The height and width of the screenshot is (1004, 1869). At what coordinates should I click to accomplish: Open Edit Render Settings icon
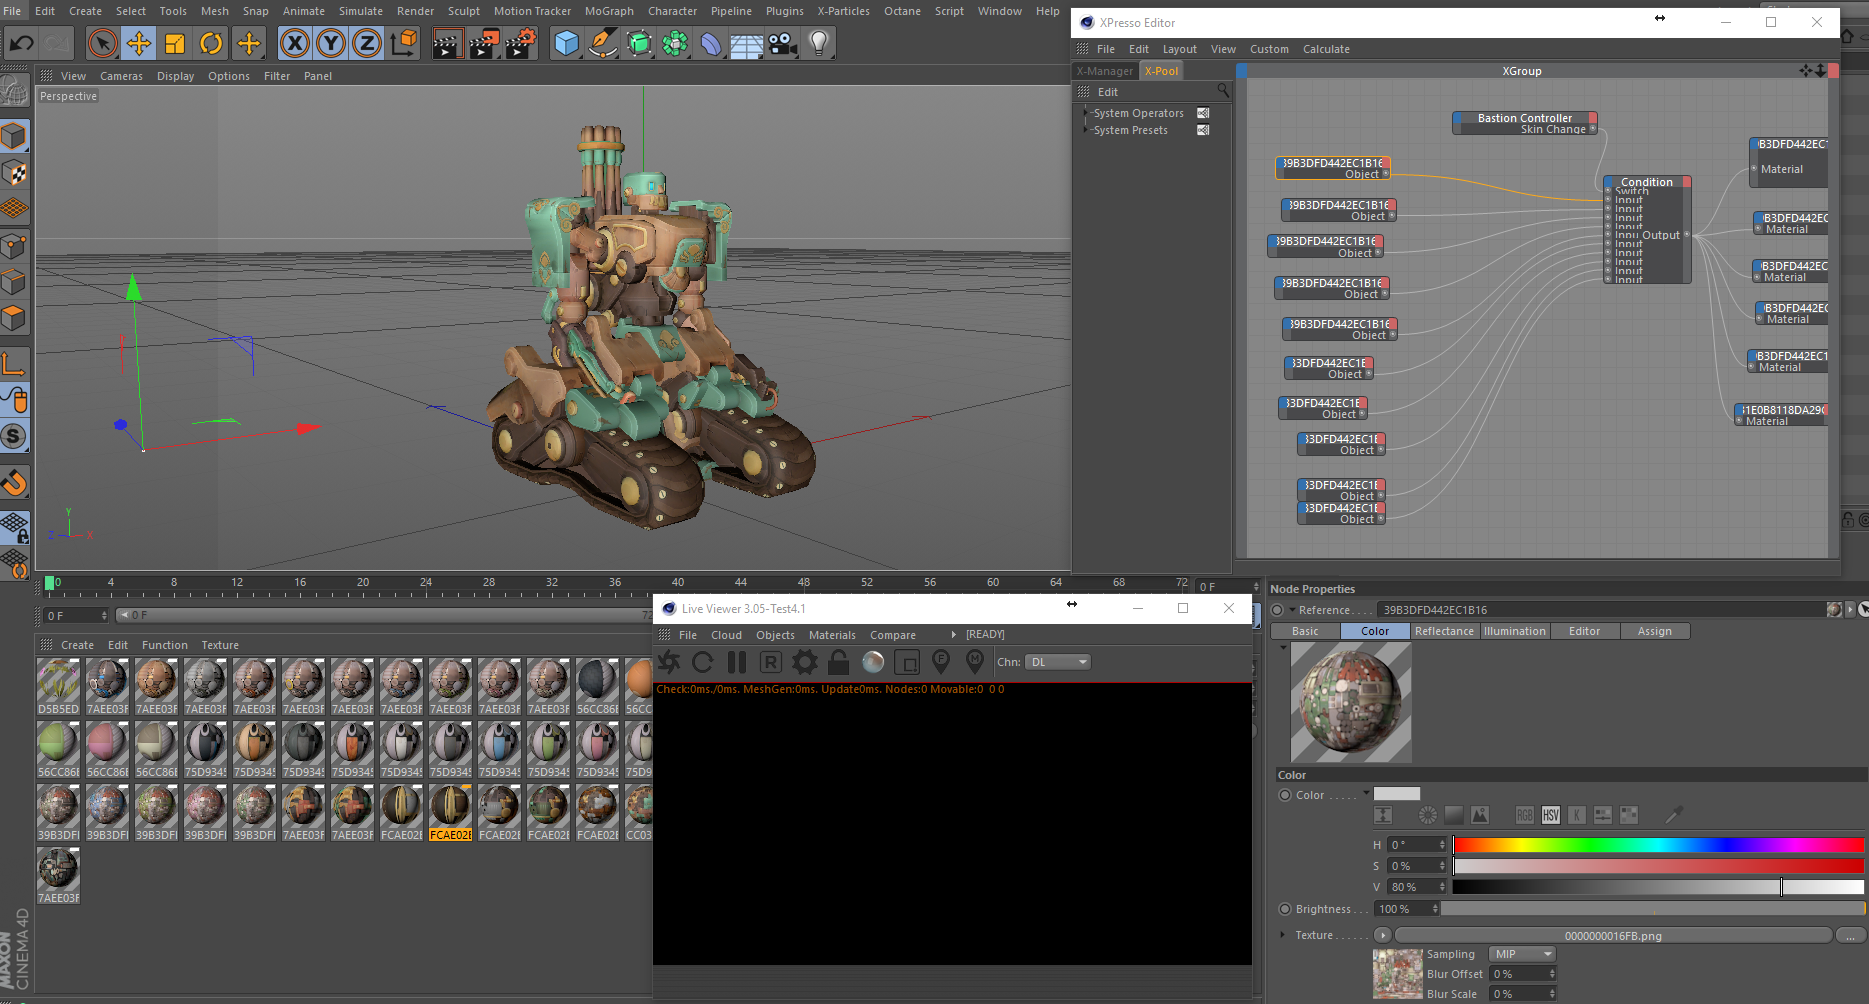521,43
